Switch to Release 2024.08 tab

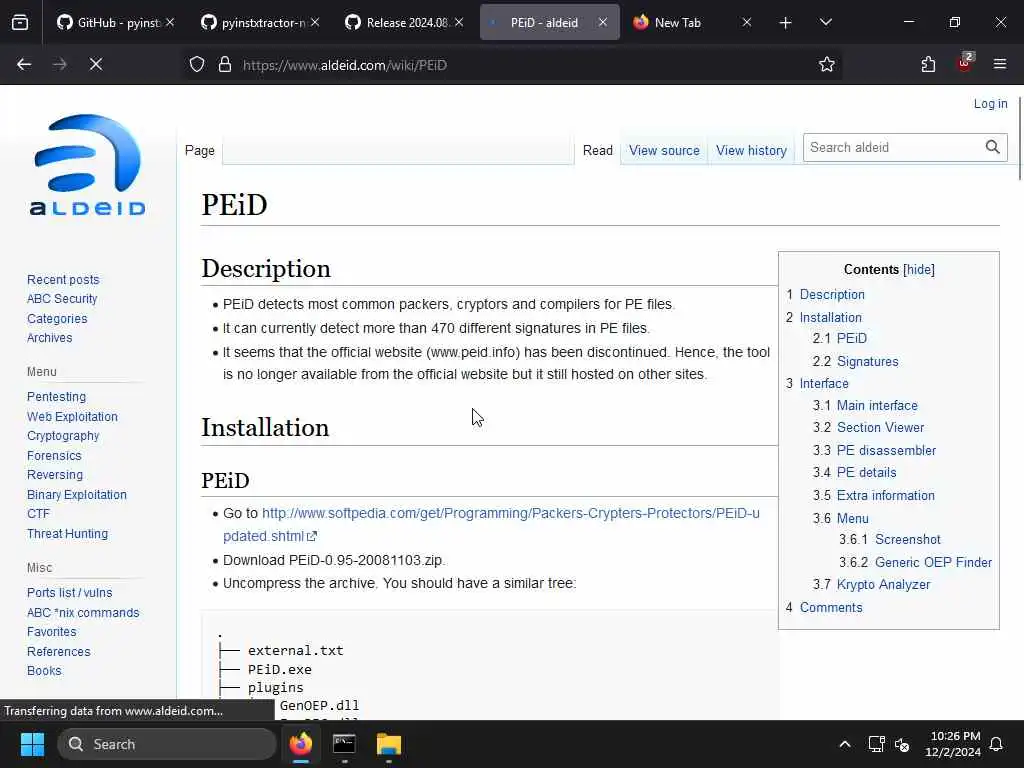coord(398,22)
